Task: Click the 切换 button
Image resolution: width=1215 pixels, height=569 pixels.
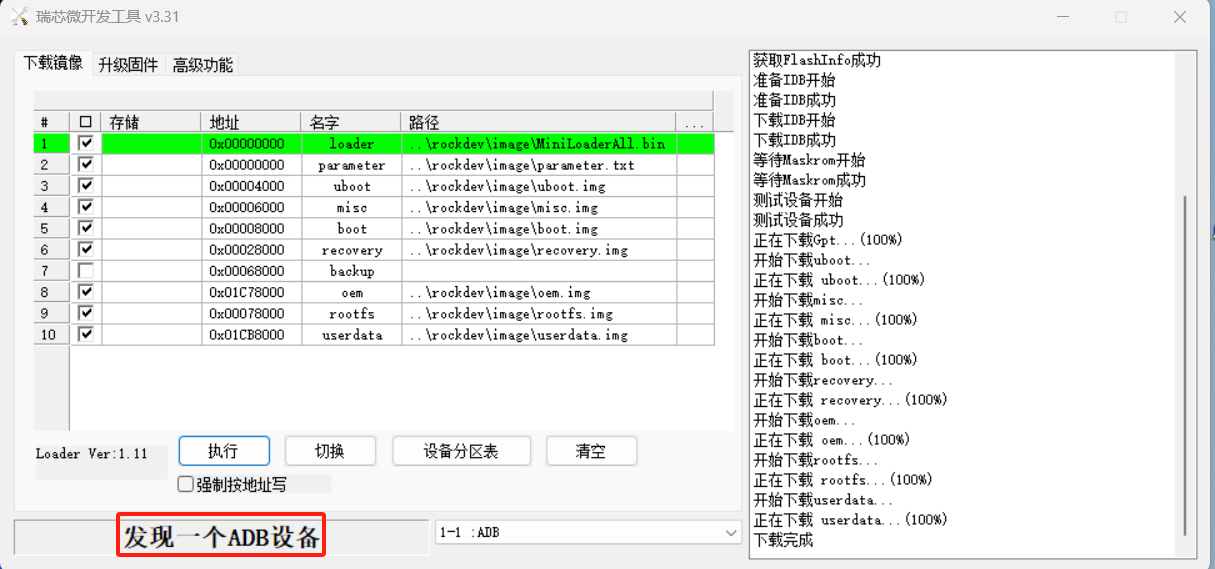Action: [x=330, y=451]
